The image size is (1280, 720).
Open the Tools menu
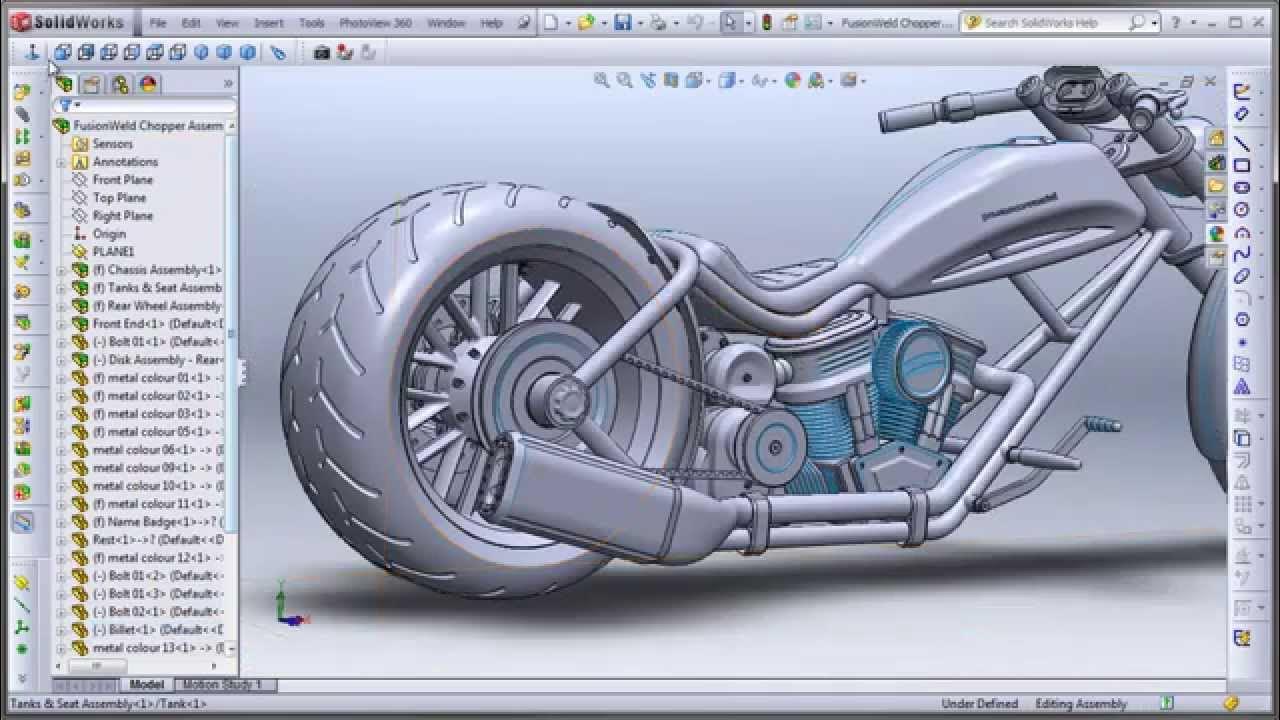coord(311,22)
